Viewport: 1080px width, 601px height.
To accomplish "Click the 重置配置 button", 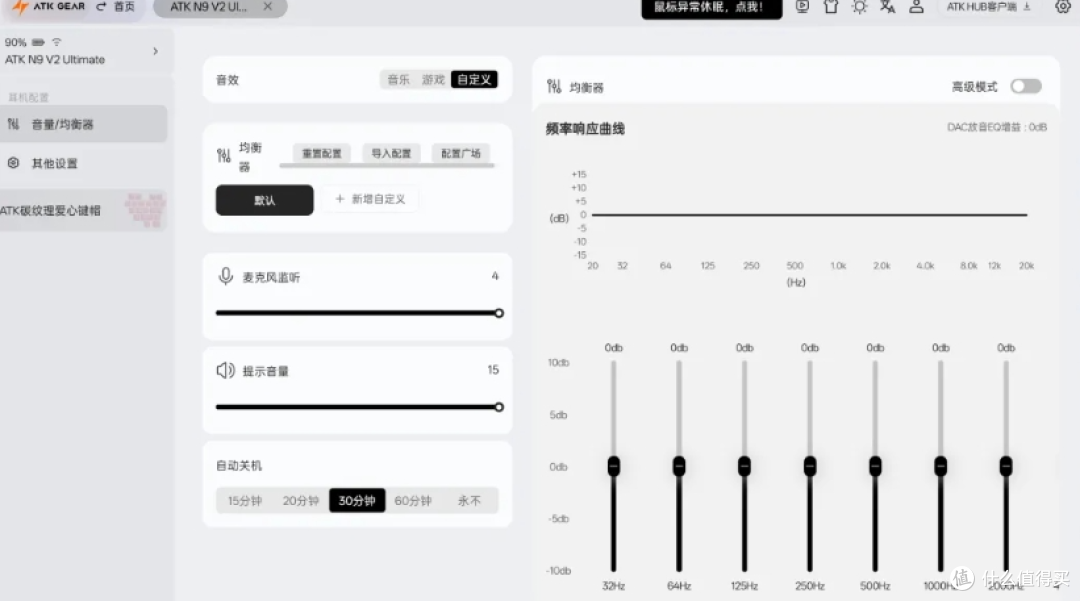I will (322, 154).
